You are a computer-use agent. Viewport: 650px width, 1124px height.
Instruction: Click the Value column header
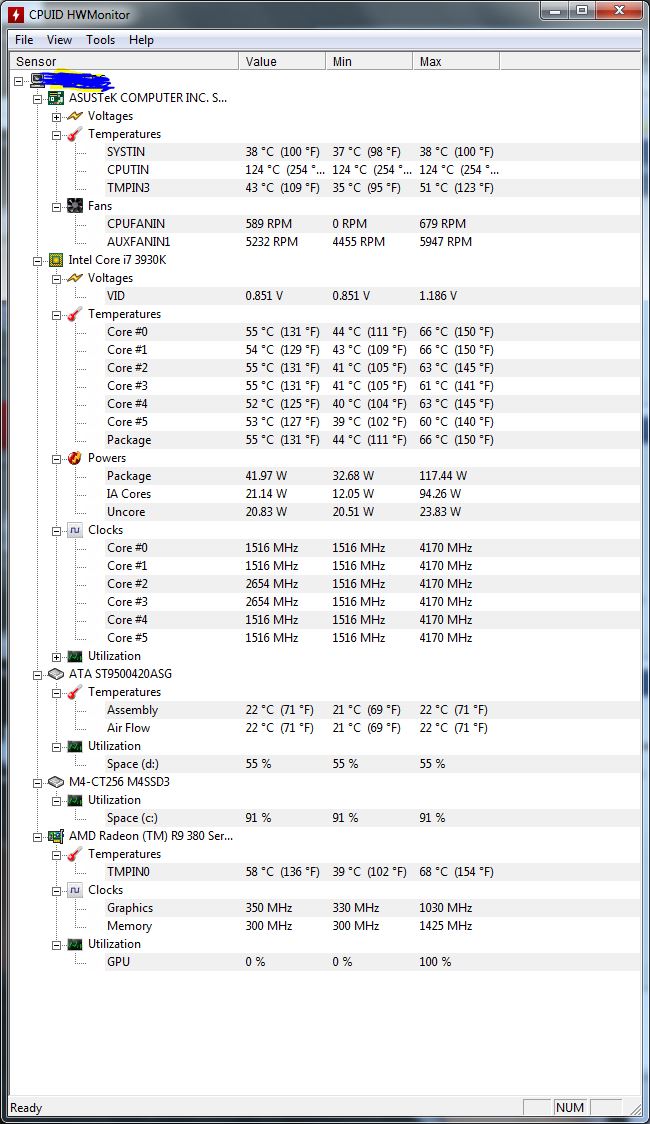pyautogui.click(x=282, y=62)
